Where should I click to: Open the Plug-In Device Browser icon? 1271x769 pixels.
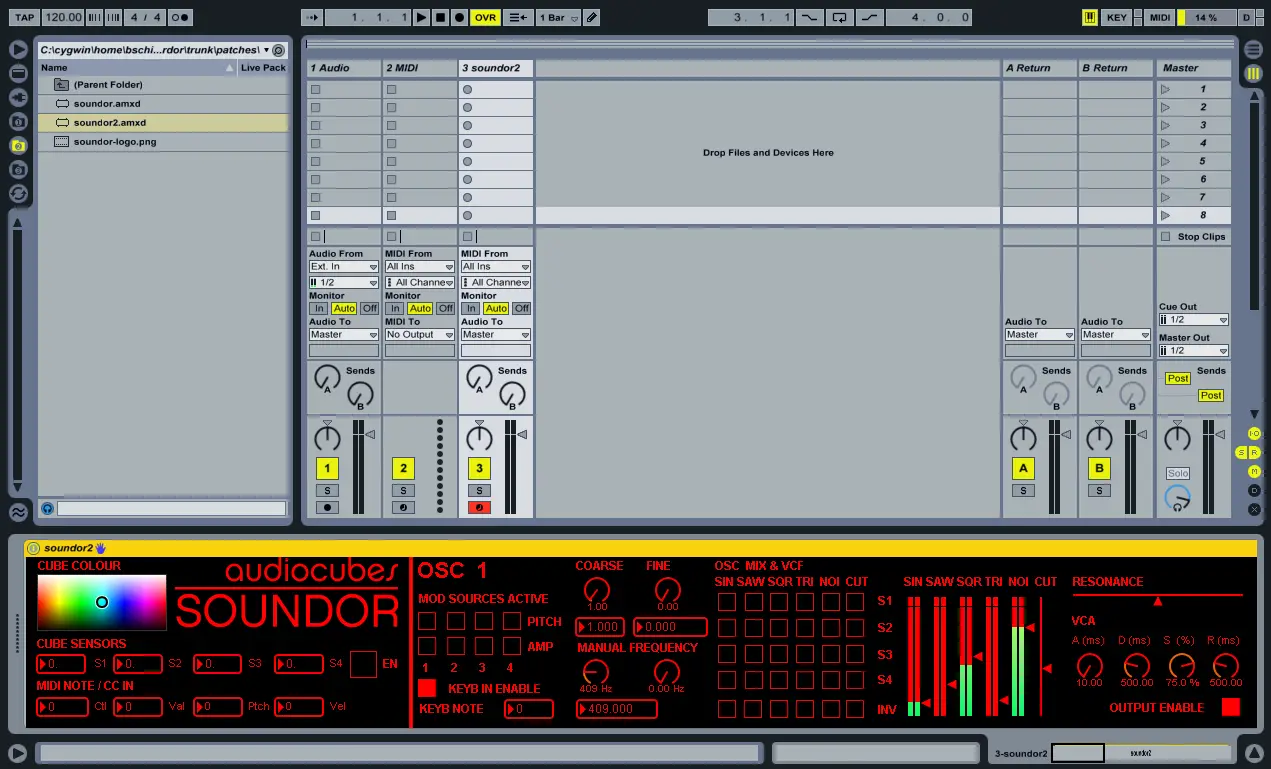(x=18, y=97)
